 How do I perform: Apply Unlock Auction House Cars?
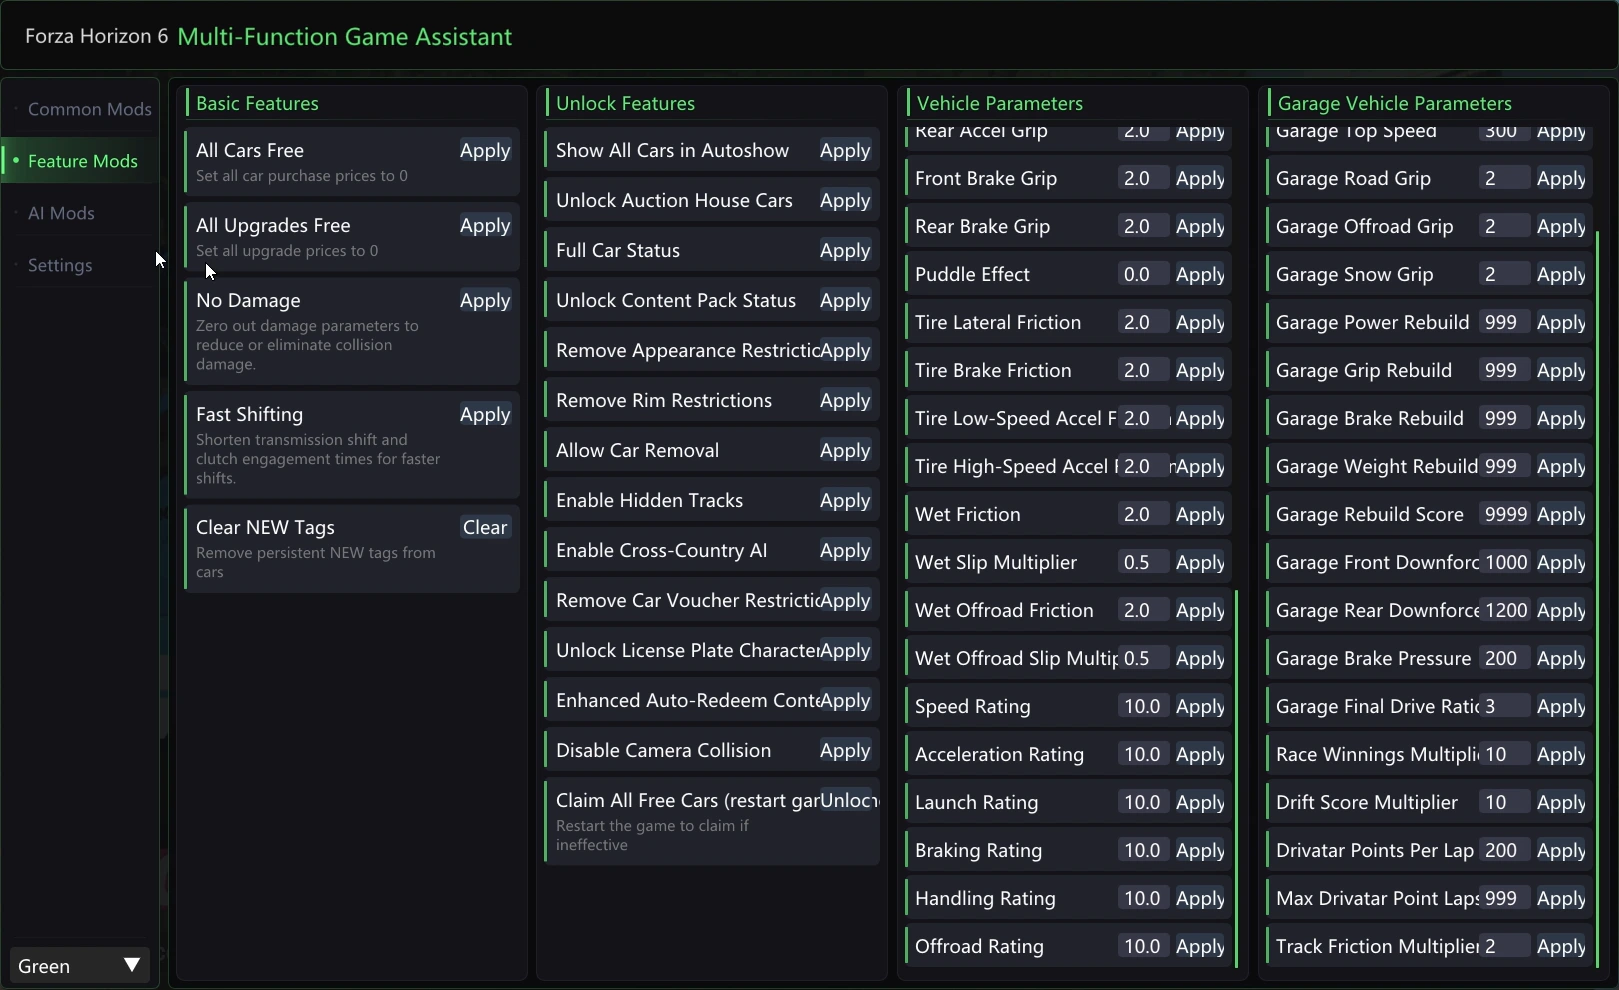point(845,200)
